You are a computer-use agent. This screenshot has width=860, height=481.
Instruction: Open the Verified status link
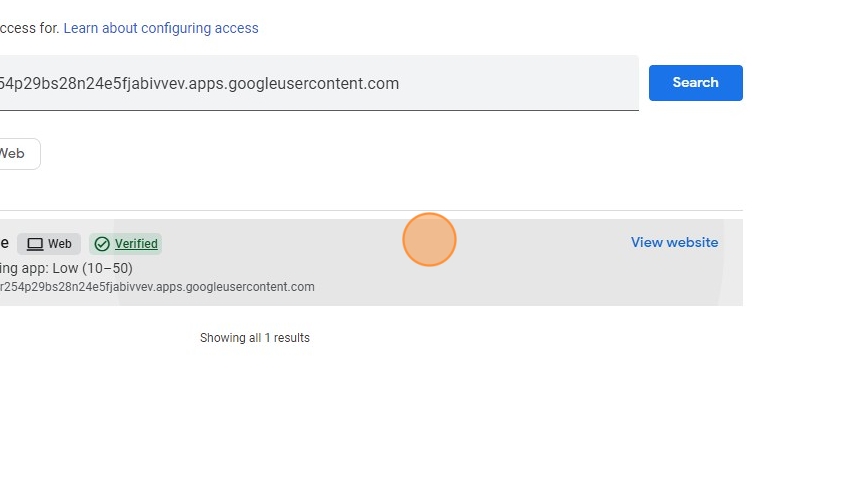click(136, 244)
